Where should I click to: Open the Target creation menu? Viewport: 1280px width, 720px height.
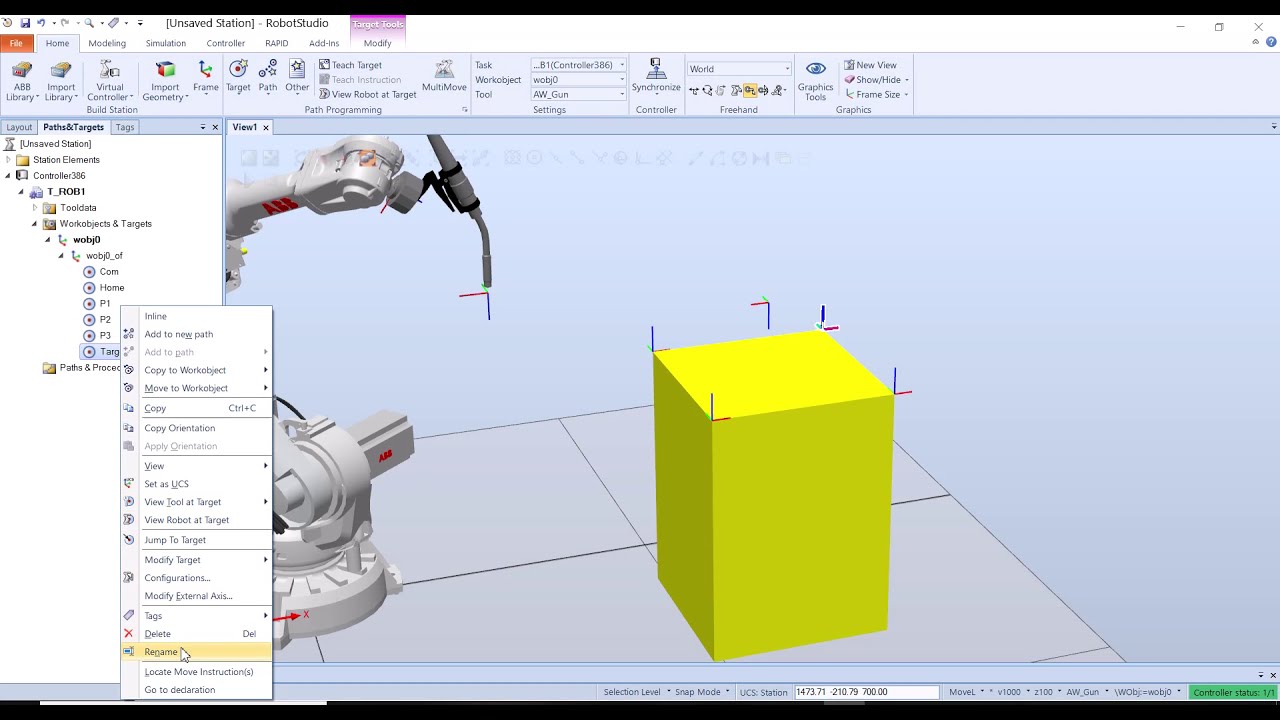[238, 77]
